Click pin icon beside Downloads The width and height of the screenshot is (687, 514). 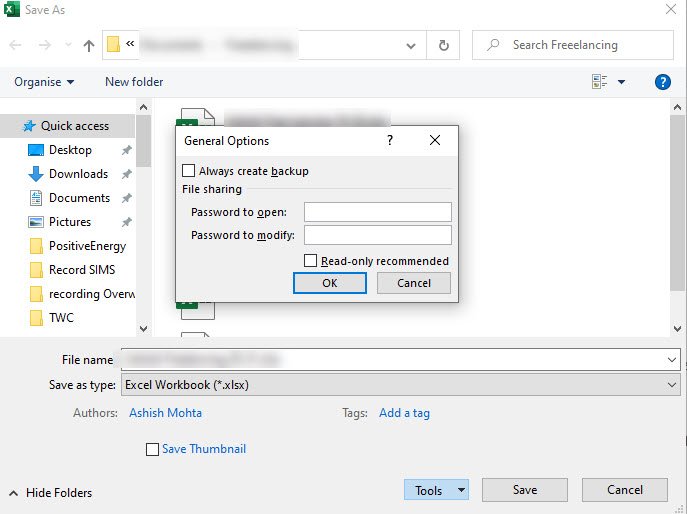(x=127, y=174)
